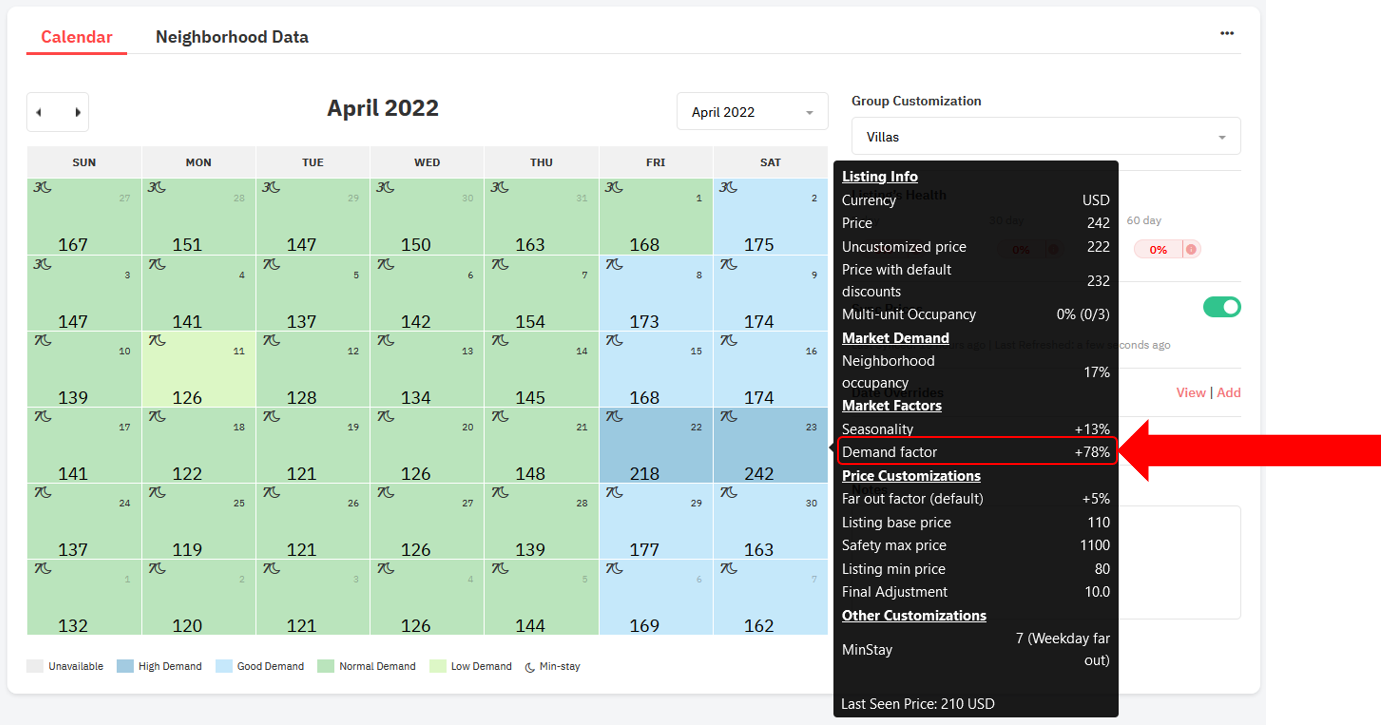
Task: Select the Calendar tab
Action: click(x=77, y=37)
